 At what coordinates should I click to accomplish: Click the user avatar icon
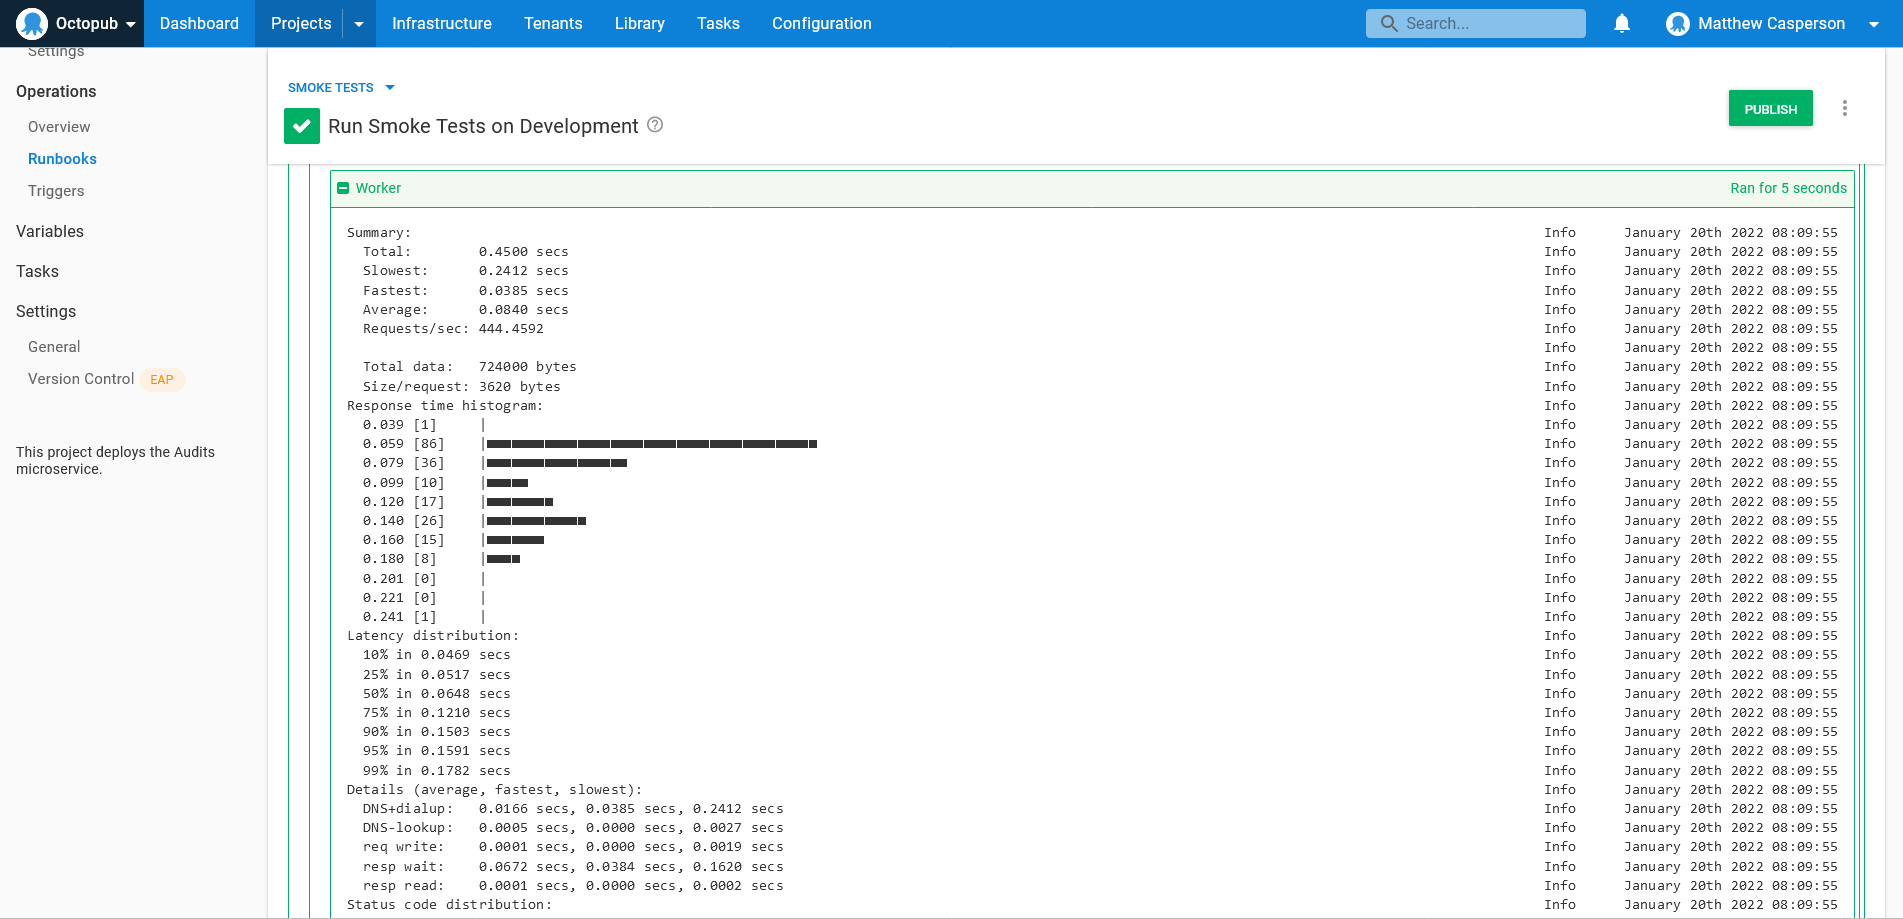click(x=1677, y=23)
